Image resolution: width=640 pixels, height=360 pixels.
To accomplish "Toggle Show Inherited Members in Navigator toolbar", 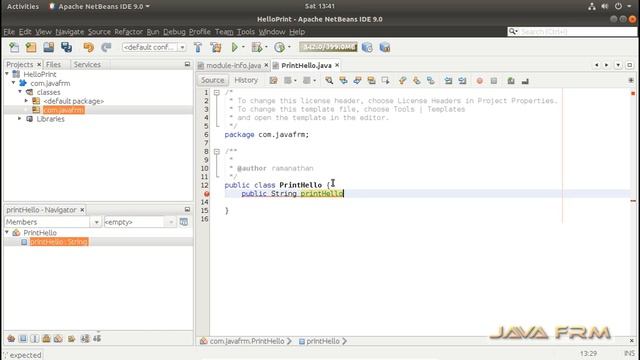I will (11, 338).
